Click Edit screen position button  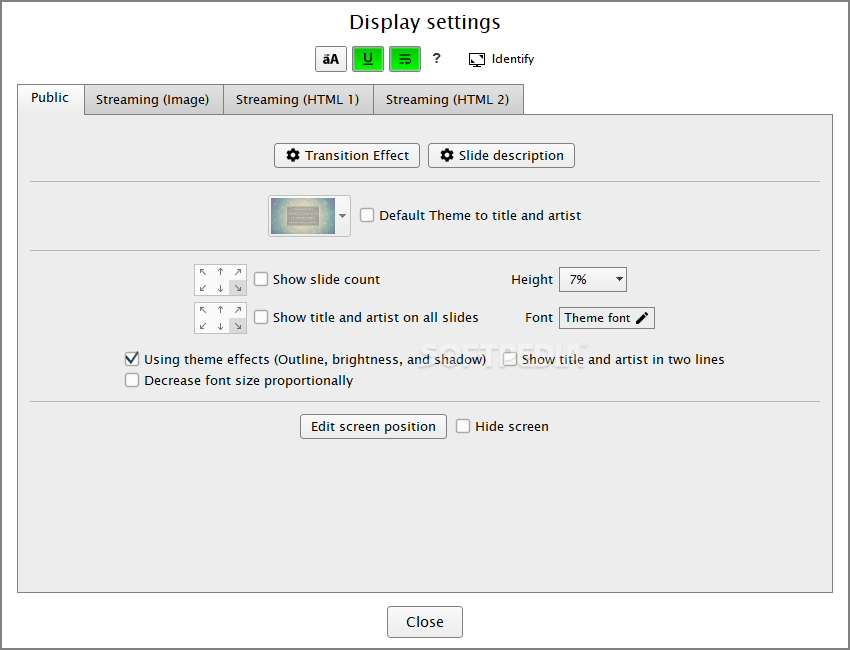click(374, 427)
